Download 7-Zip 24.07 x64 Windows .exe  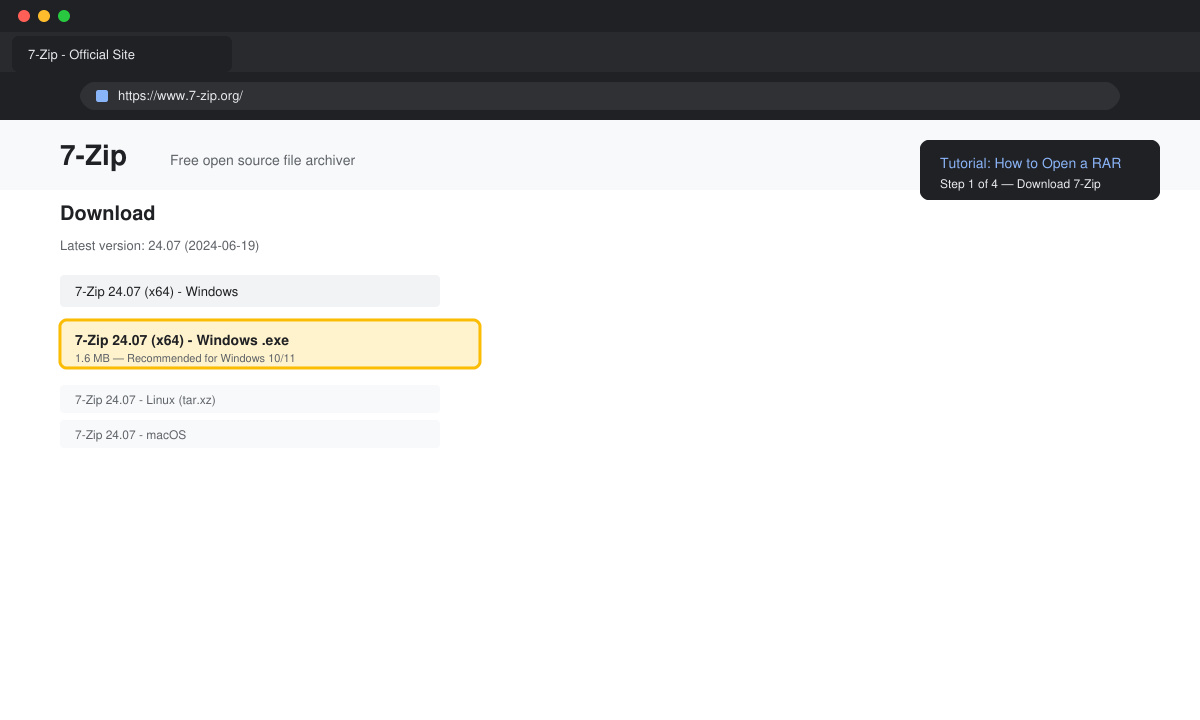tap(270, 344)
